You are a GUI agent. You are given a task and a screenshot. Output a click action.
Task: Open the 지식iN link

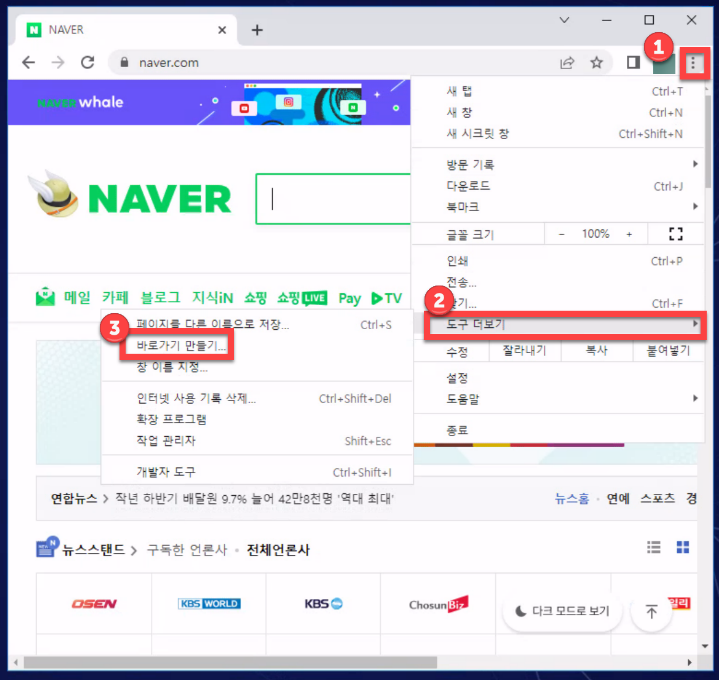(x=212, y=298)
